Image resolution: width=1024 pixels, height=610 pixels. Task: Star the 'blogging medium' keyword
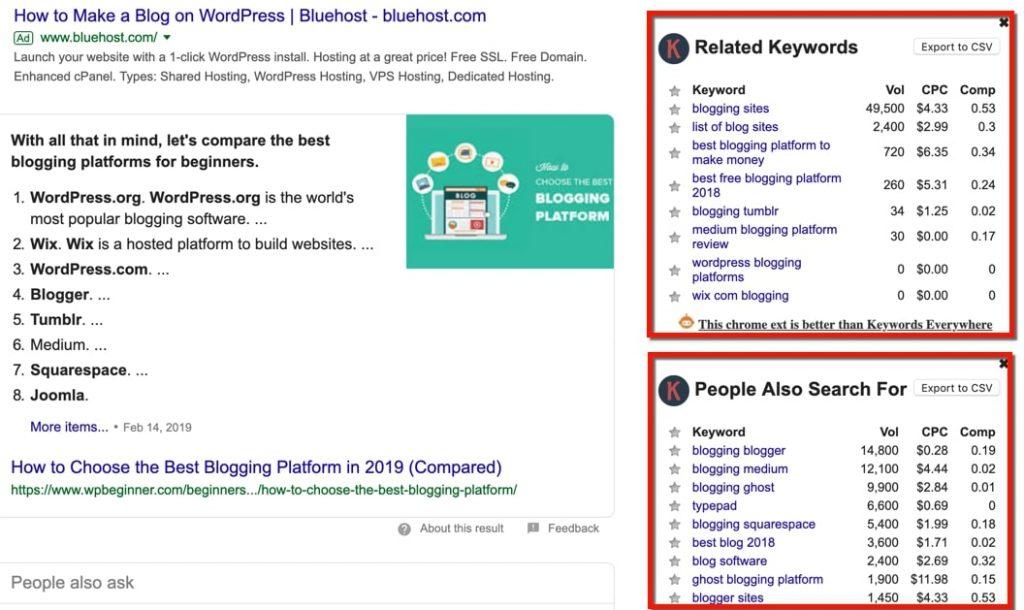(675, 469)
